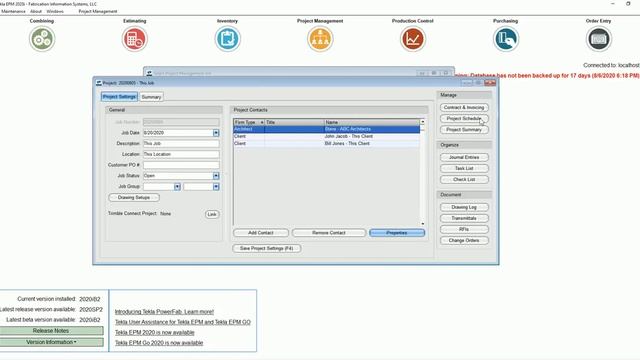The height and width of the screenshot is (360, 640).
Task: Open the Inventory module icon
Action: [x=227, y=39]
